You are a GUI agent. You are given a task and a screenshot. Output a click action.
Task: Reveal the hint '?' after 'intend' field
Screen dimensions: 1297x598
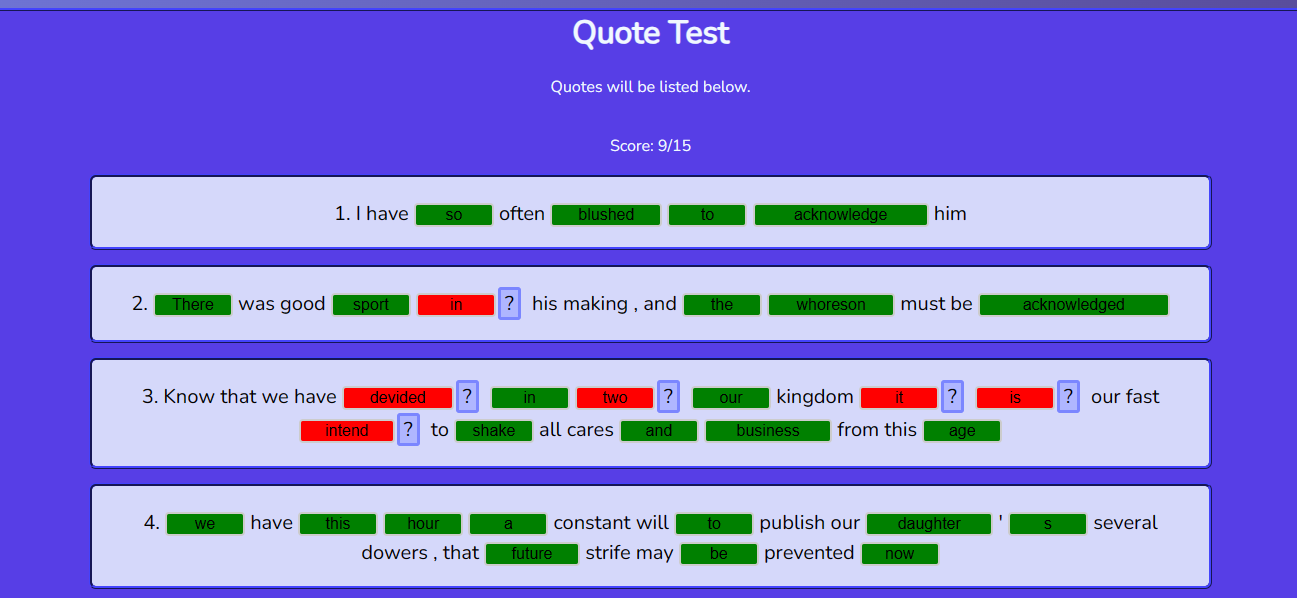pos(408,429)
